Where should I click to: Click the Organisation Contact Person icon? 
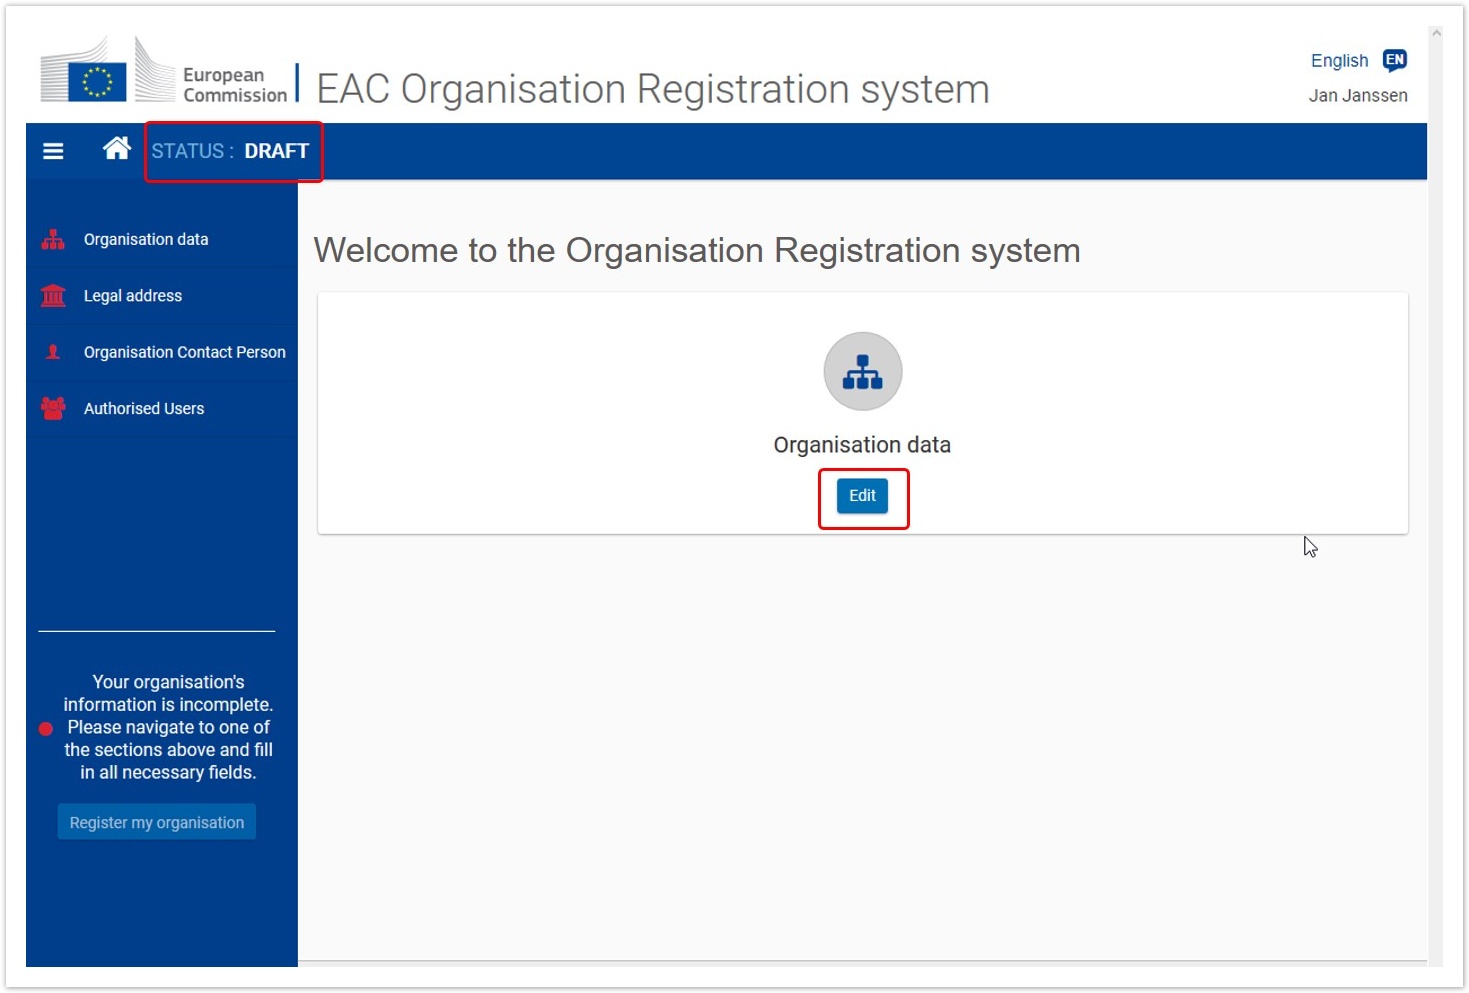pyautogui.click(x=53, y=352)
